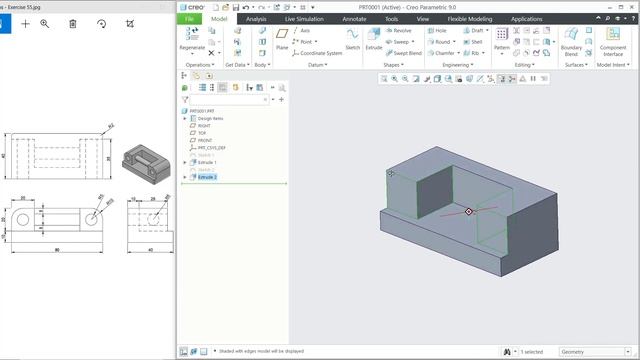The image size is (640, 360).
Task: Create a new file from quick access toolbar
Action: point(216,7)
